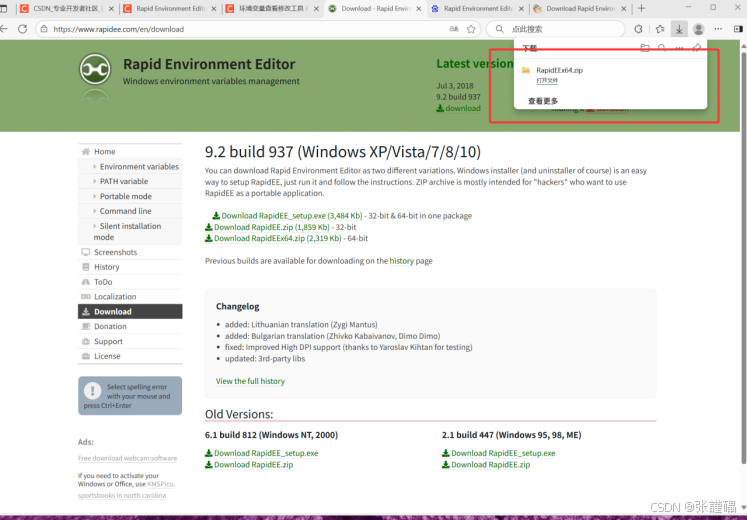Viewport: 747px width, 520px height.
Task: Click View the full history
Action: [250, 381]
